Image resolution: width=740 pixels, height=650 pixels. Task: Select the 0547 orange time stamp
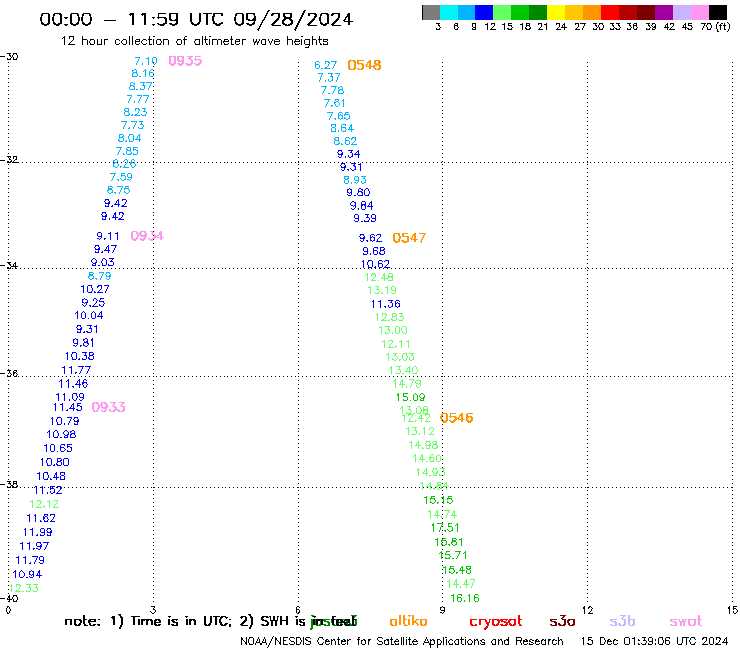pos(409,238)
